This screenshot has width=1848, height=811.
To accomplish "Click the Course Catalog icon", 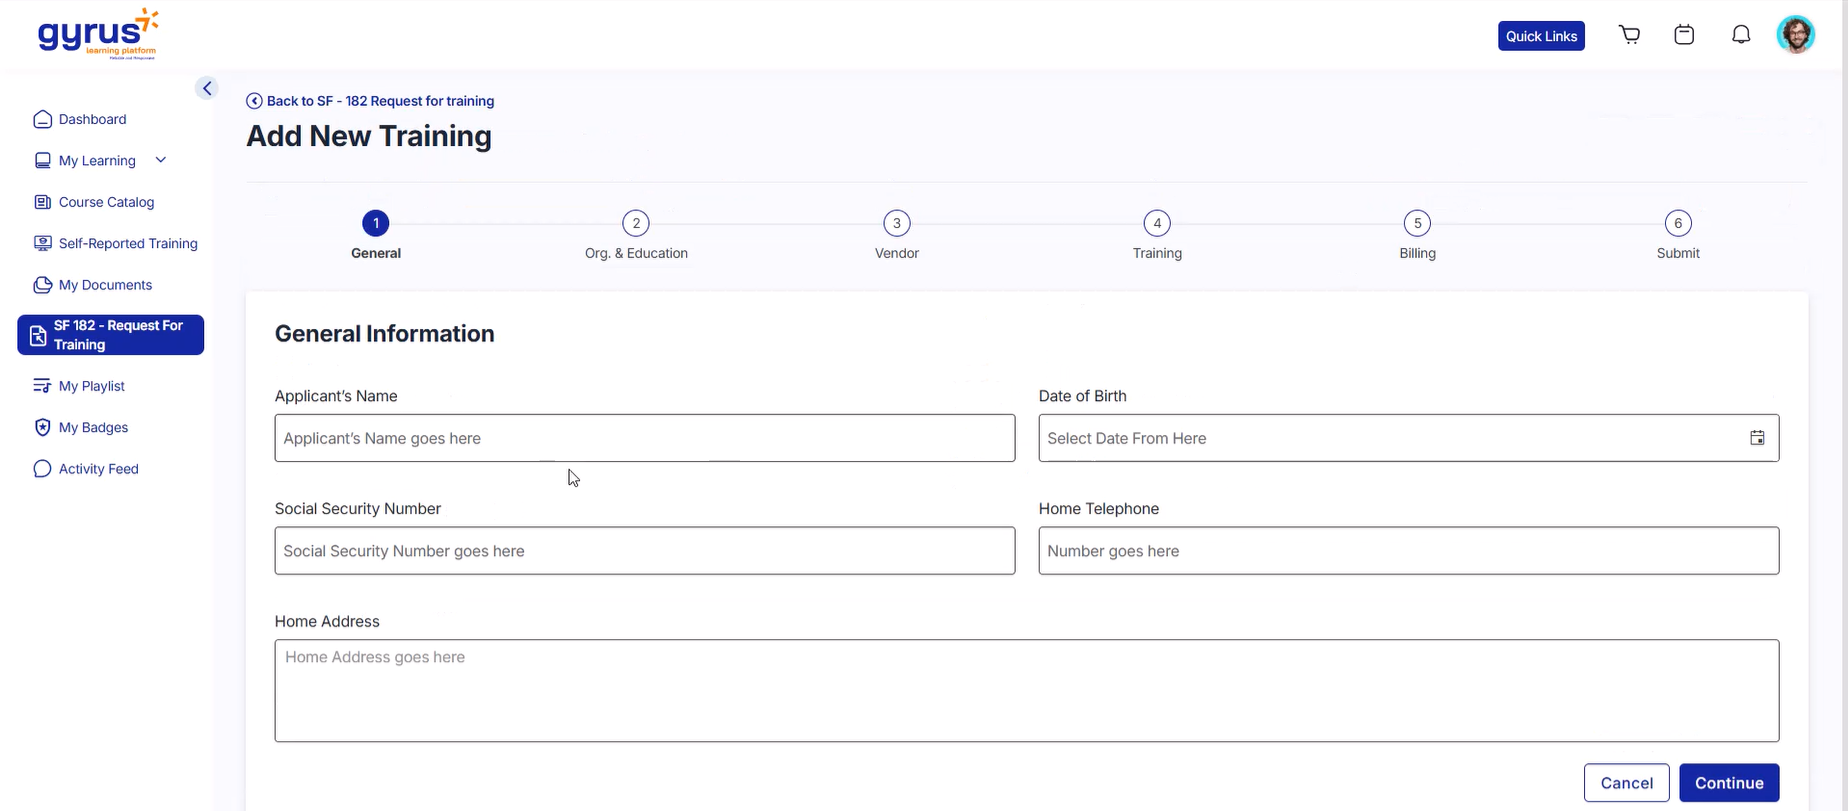I will (42, 202).
